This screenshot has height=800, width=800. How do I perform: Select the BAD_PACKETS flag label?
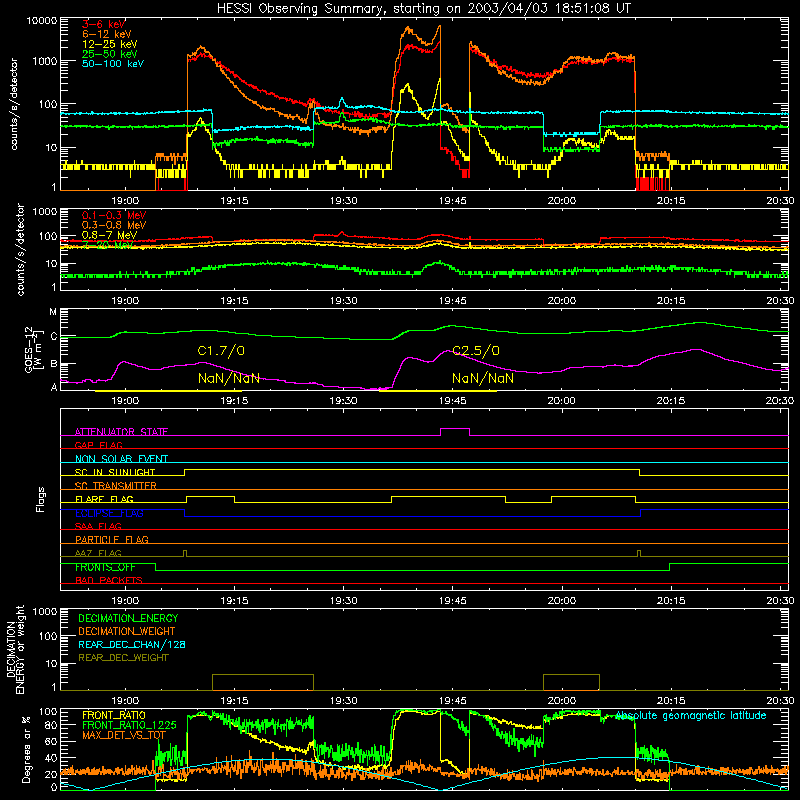[x=109, y=580]
